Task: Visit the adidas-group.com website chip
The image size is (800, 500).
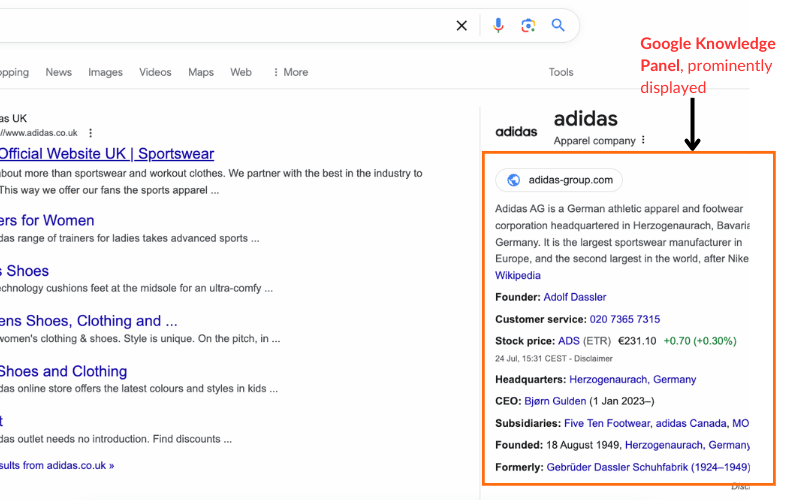Action: (559, 180)
